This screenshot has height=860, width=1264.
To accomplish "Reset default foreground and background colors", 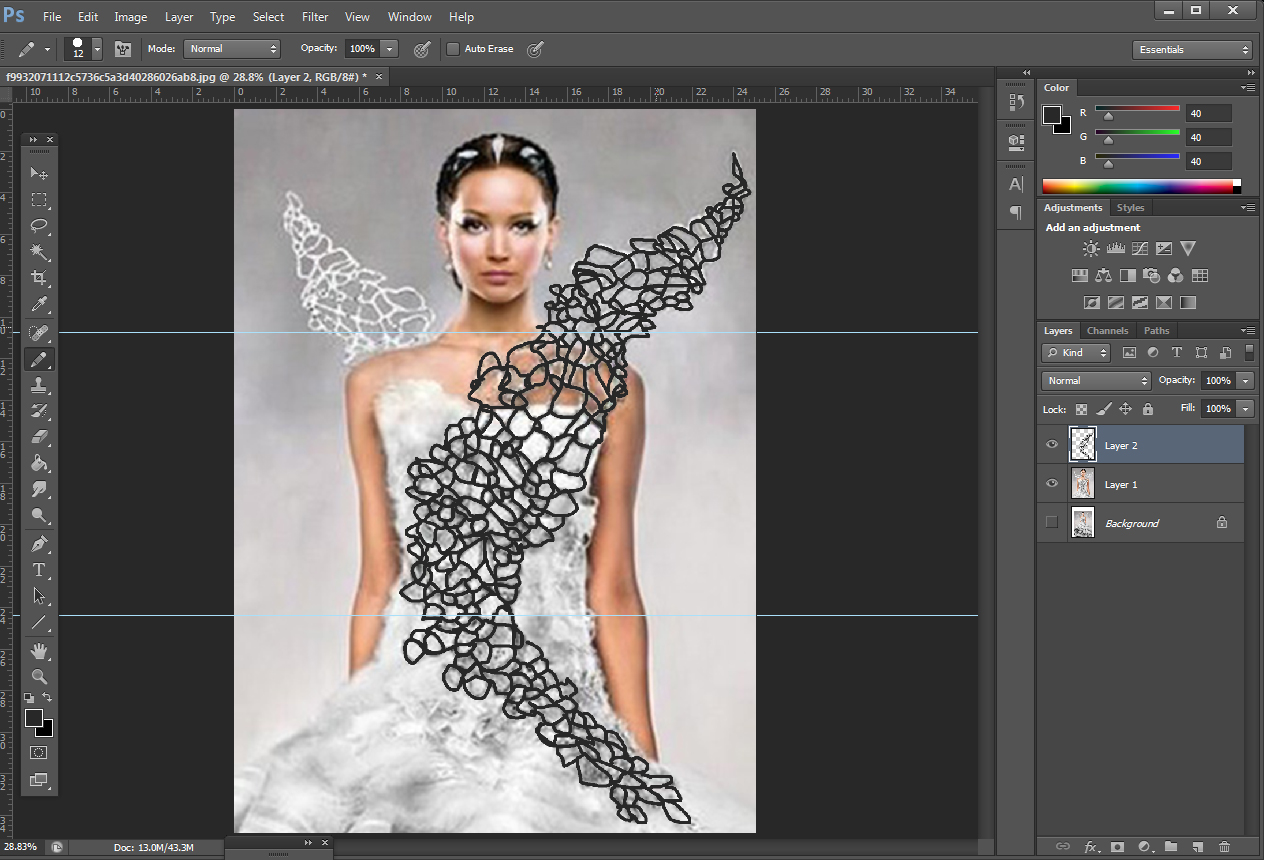I will [x=30, y=697].
